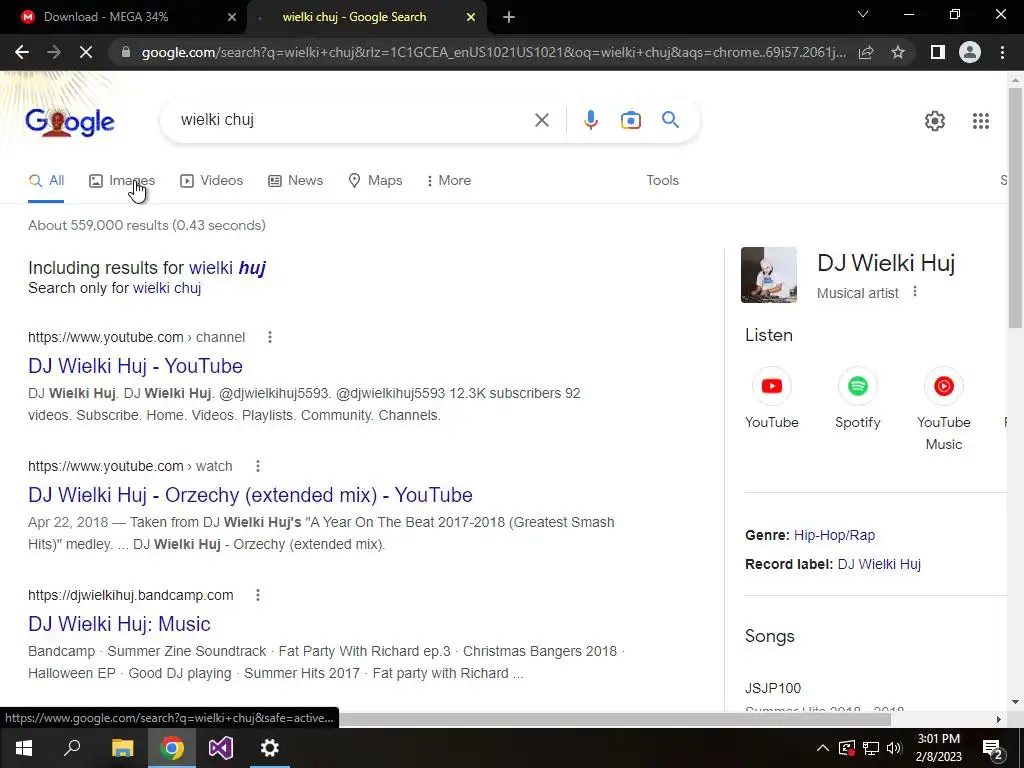Listen on YouTube Music icon
The height and width of the screenshot is (768, 1024).
coord(944,386)
